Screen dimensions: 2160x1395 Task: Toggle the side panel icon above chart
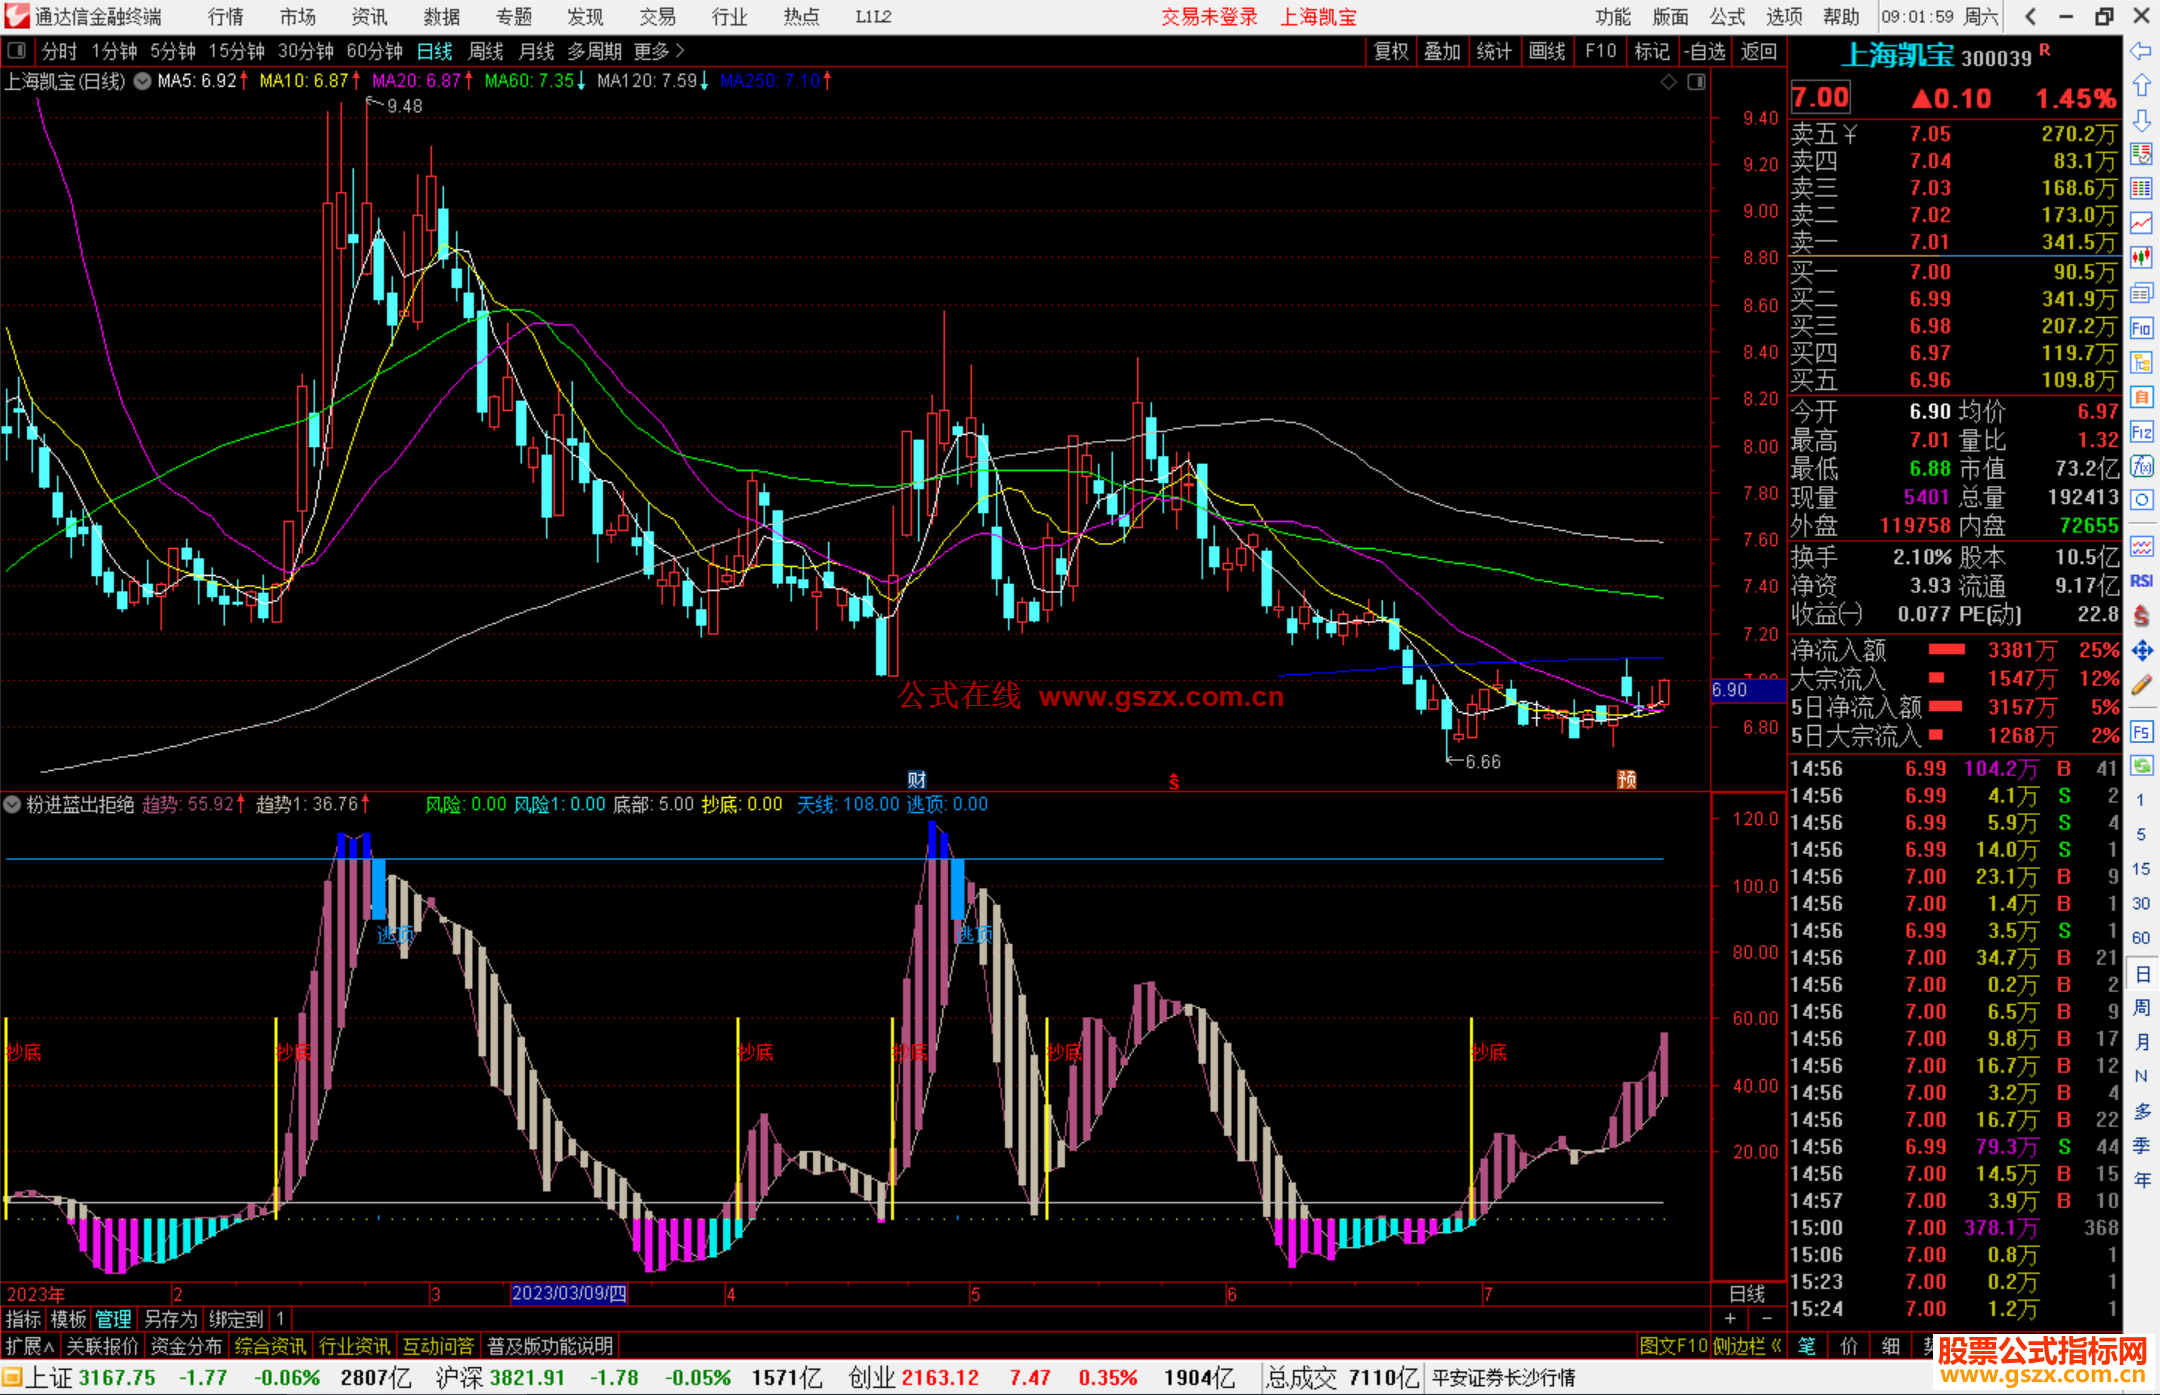click(1697, 82)
